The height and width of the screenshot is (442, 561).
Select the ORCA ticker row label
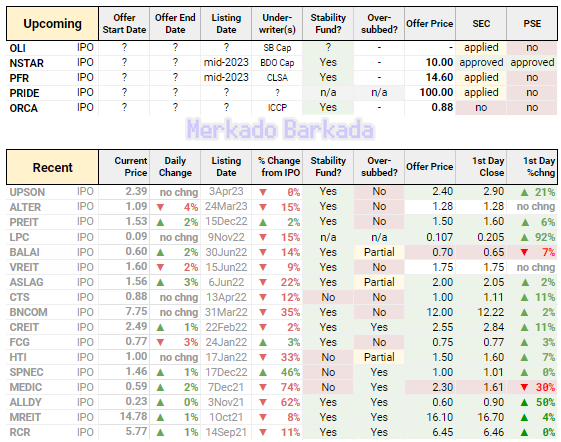(24, 108)
